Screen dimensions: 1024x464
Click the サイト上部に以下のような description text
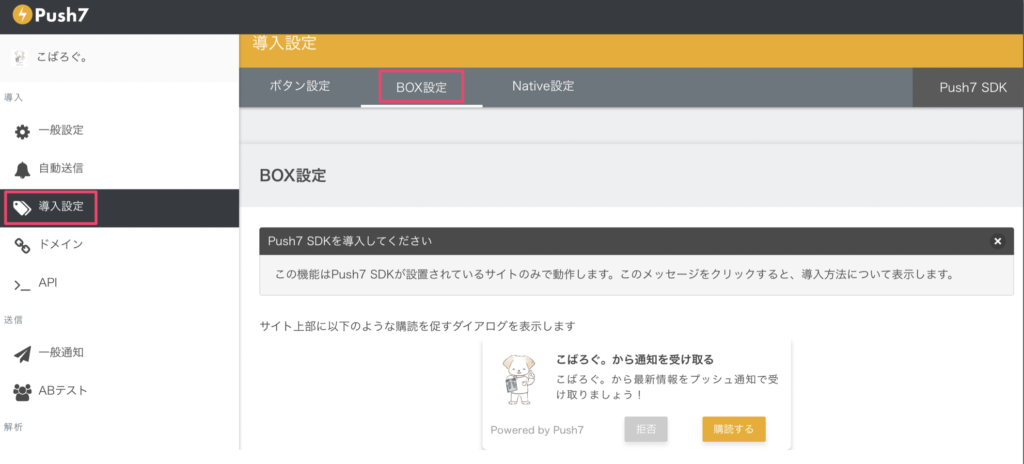point(417,325)
